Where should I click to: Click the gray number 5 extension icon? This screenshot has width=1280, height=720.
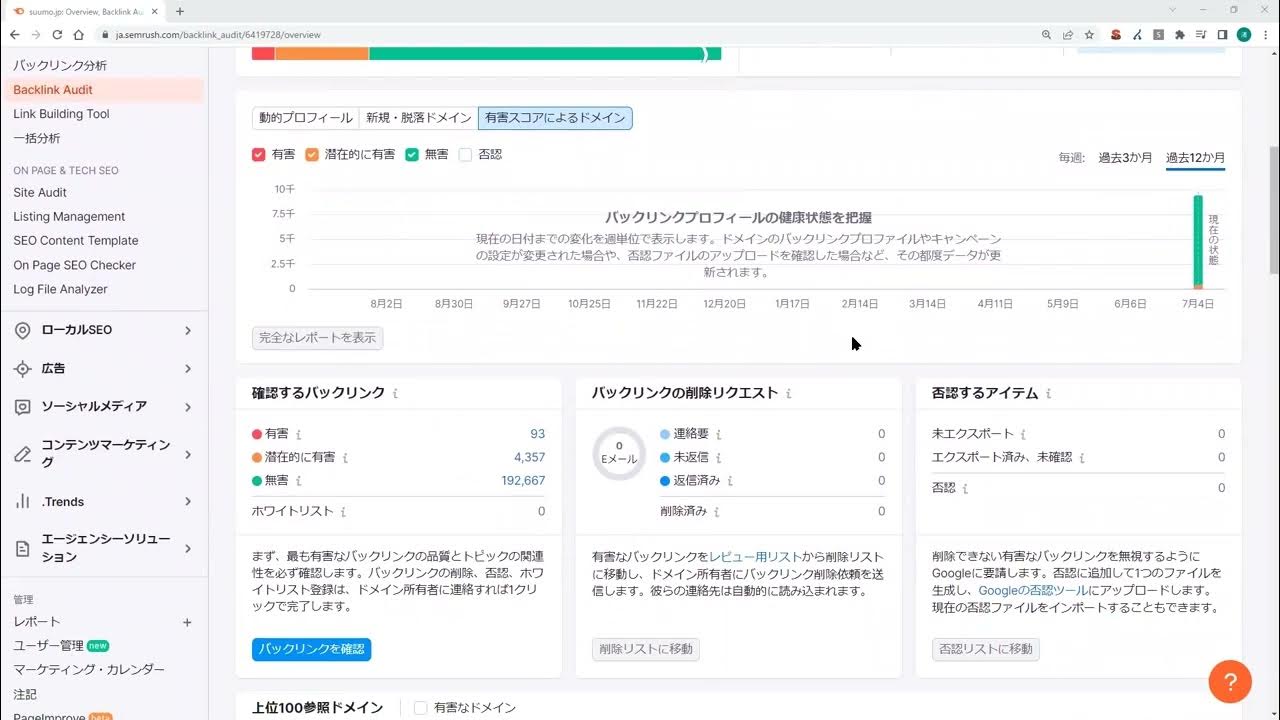click(x=1158, y=34)
